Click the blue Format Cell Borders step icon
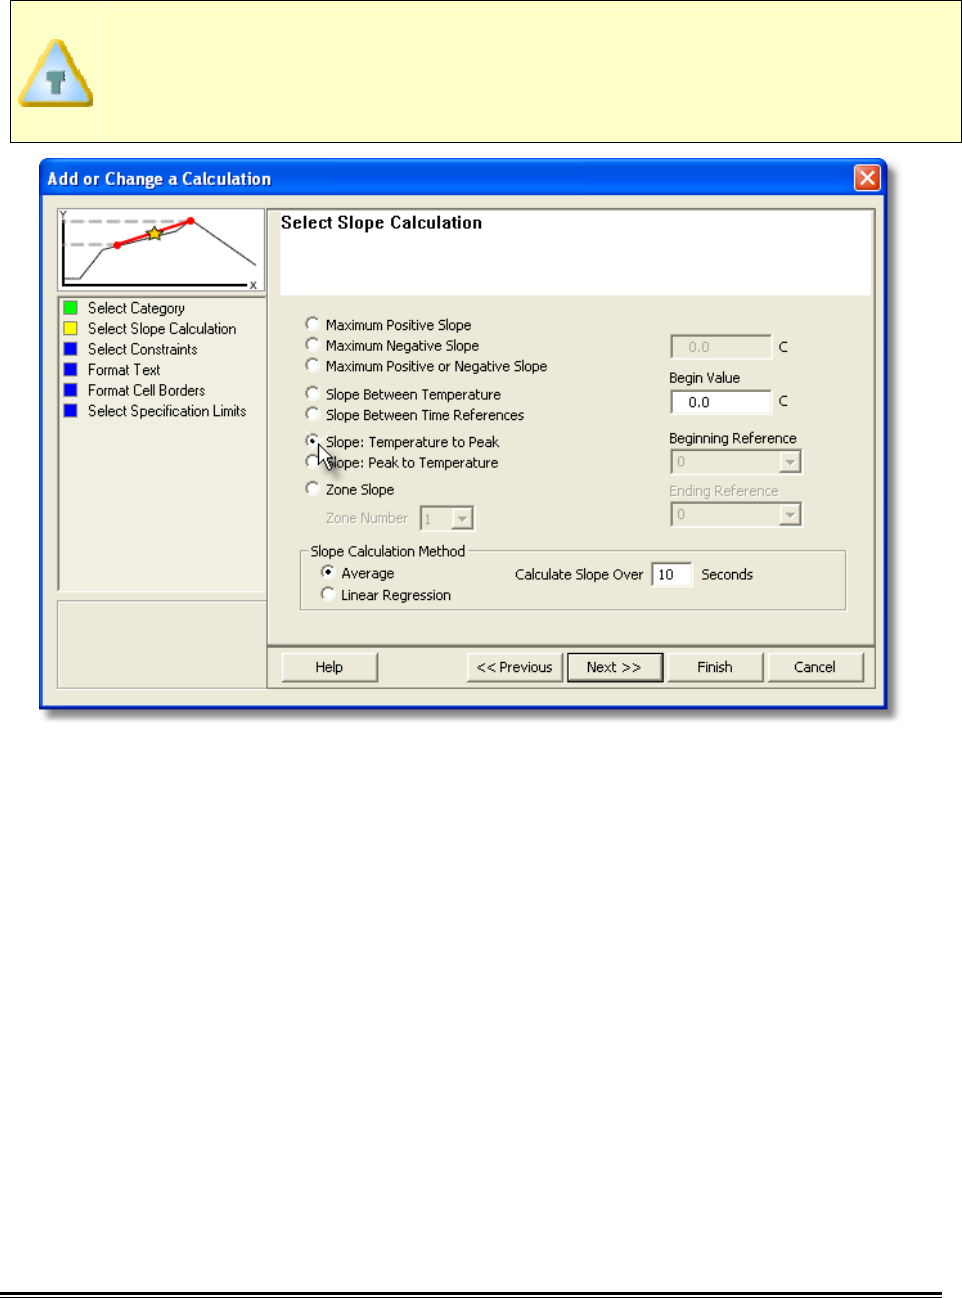962x1298 pixels. pos(70,390)
